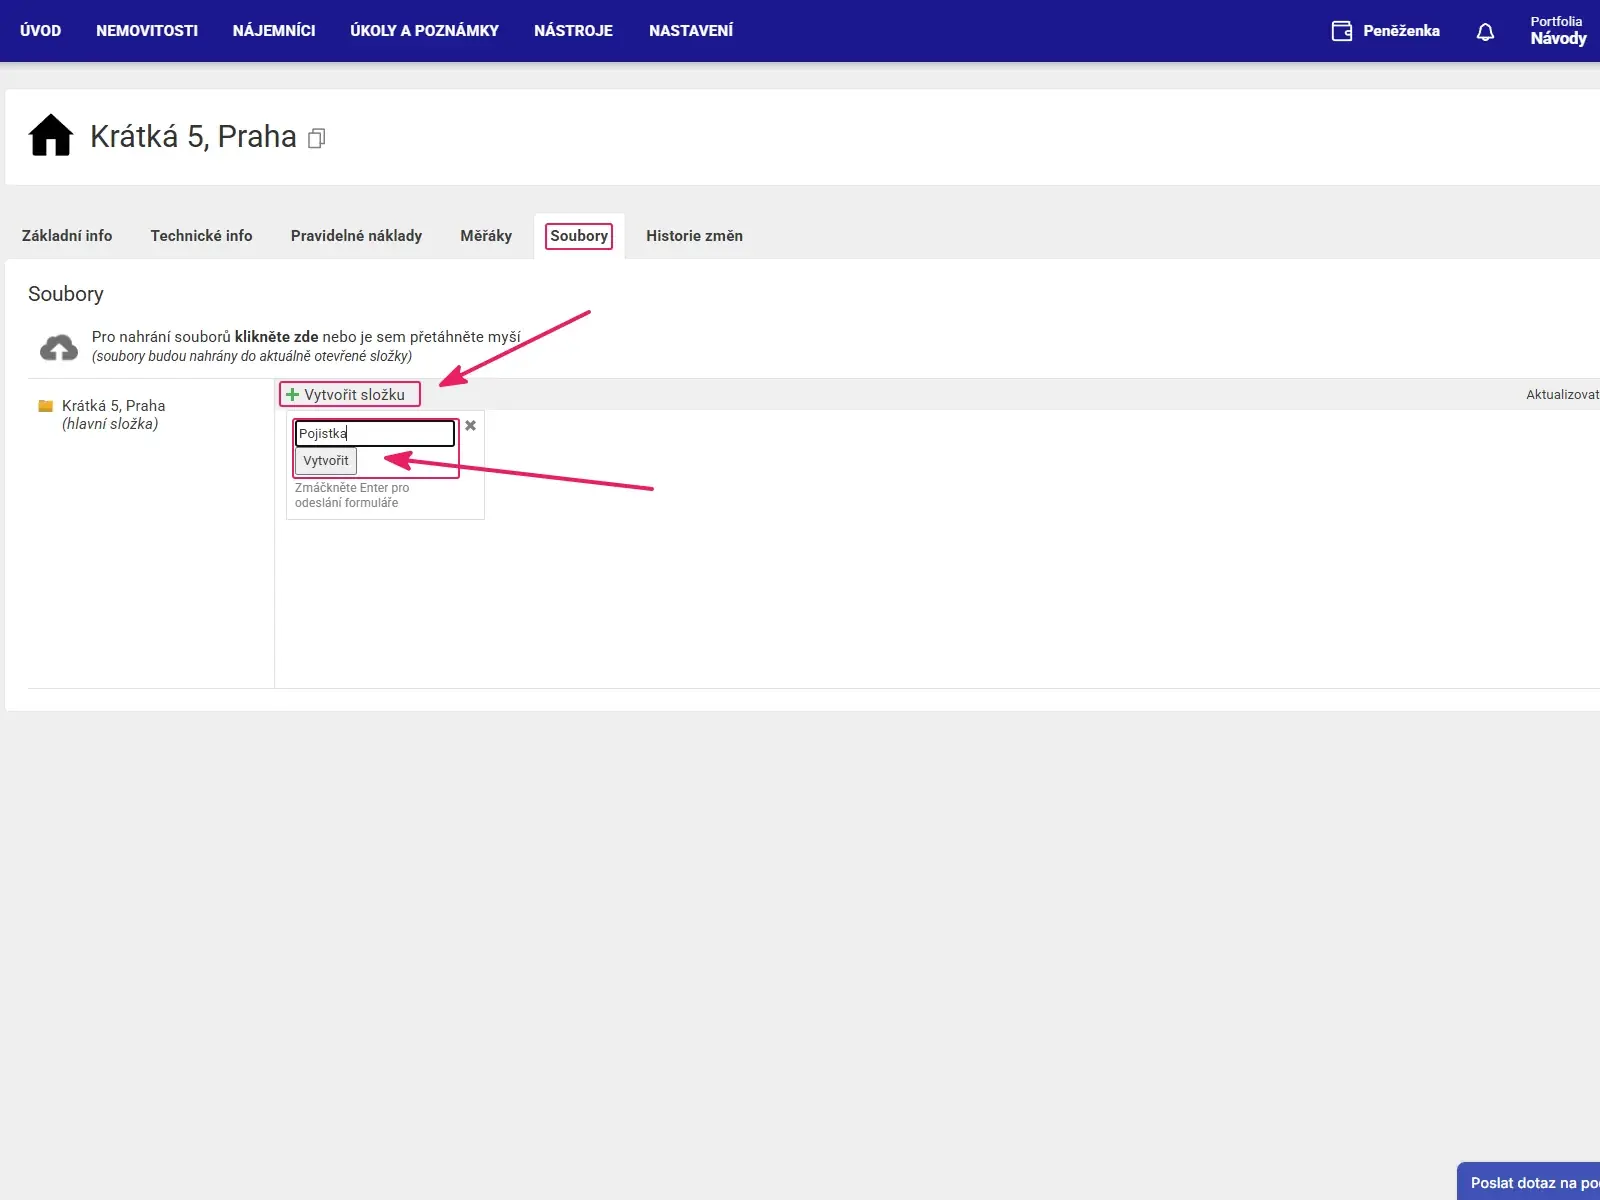The width and height of the screenshot is (1600, 1200).
Task: Click the Vytvořit submit button
Action: click(326, 461)
